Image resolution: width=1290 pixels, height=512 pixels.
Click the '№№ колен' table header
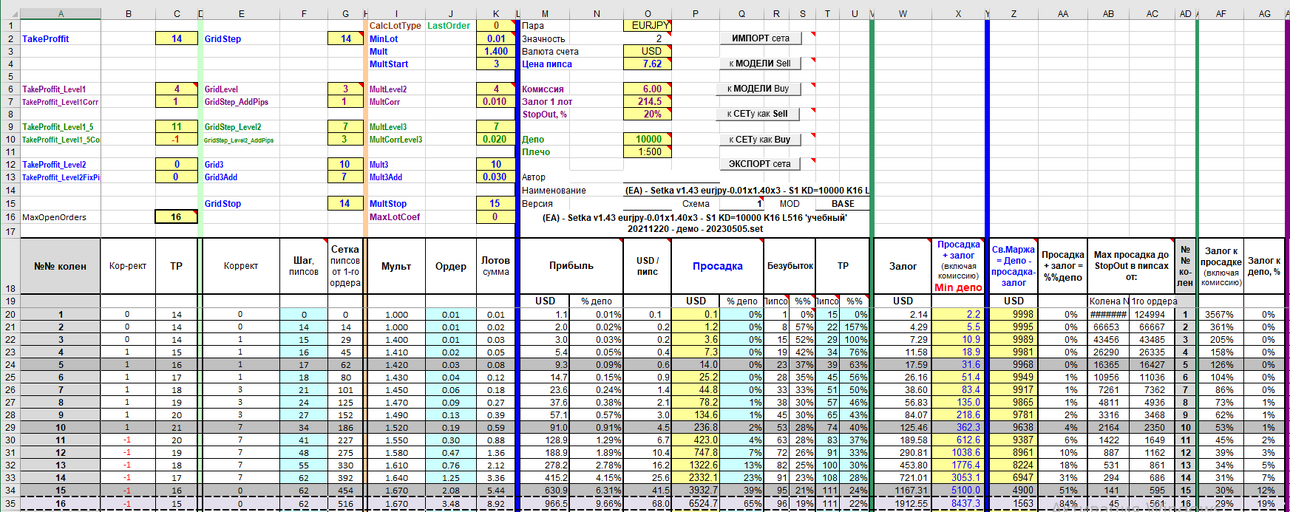pos(60,266)
